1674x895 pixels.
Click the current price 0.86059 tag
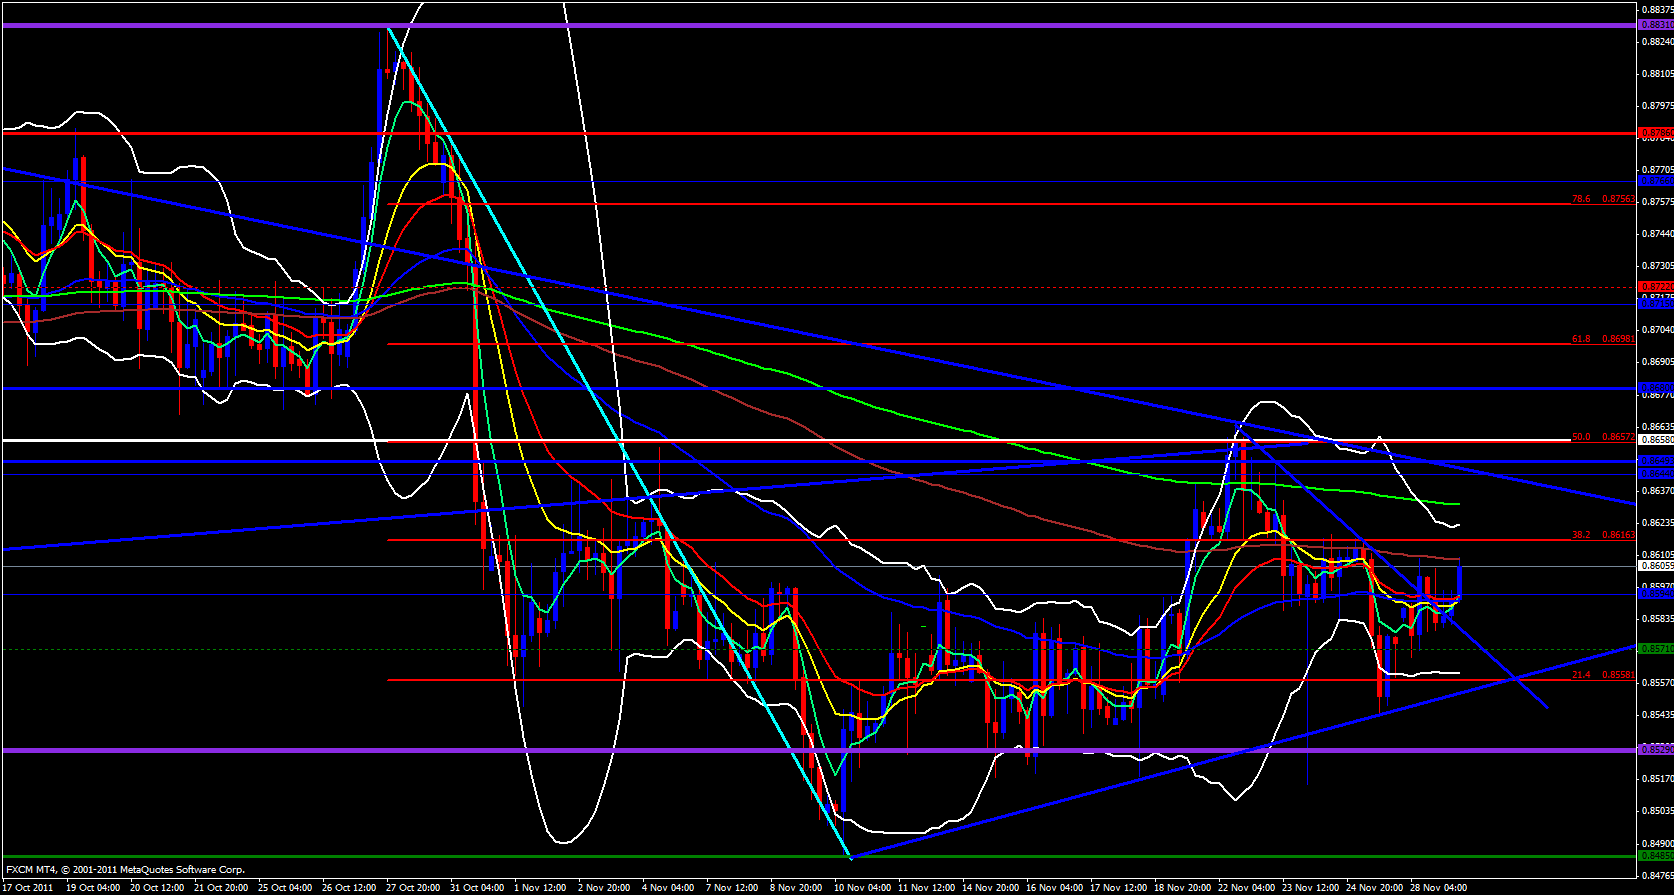pos(1655,566)
